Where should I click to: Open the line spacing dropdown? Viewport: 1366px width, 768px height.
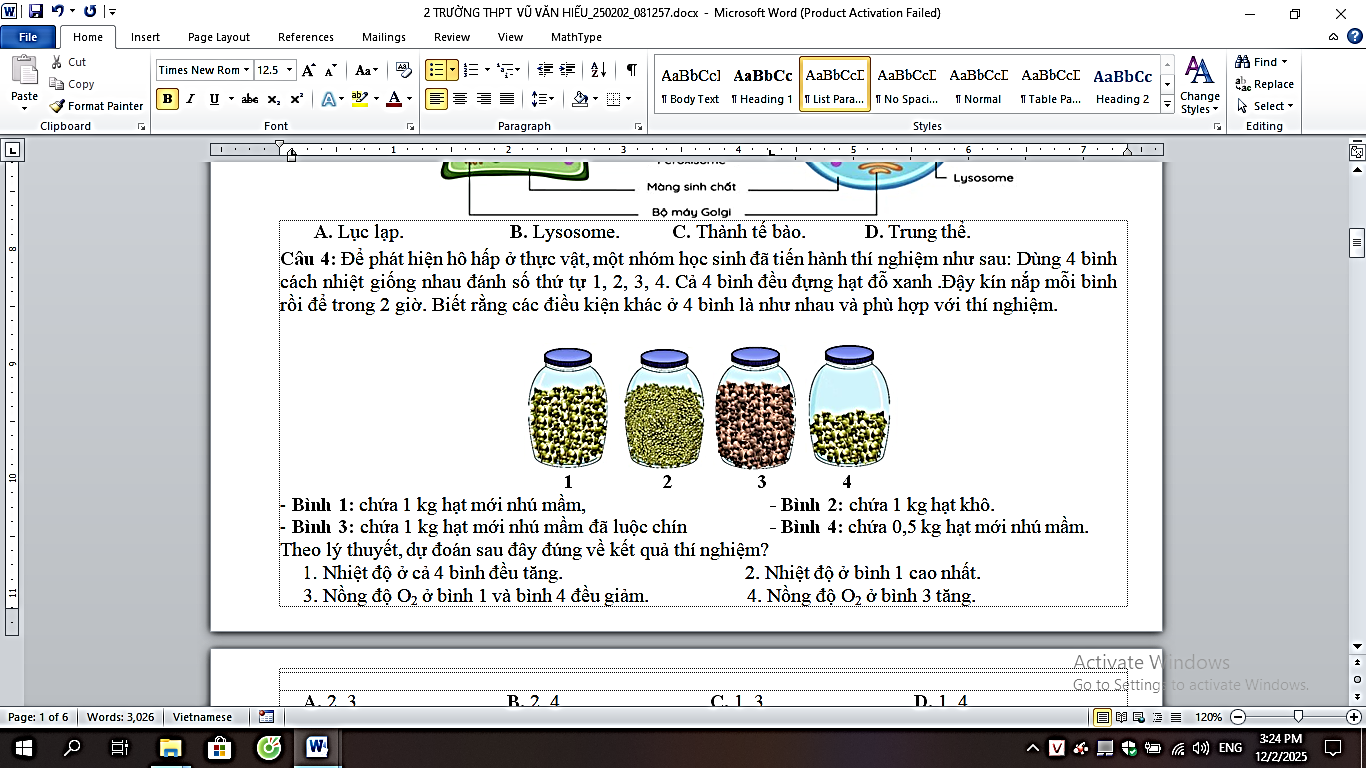coord(543,99)
